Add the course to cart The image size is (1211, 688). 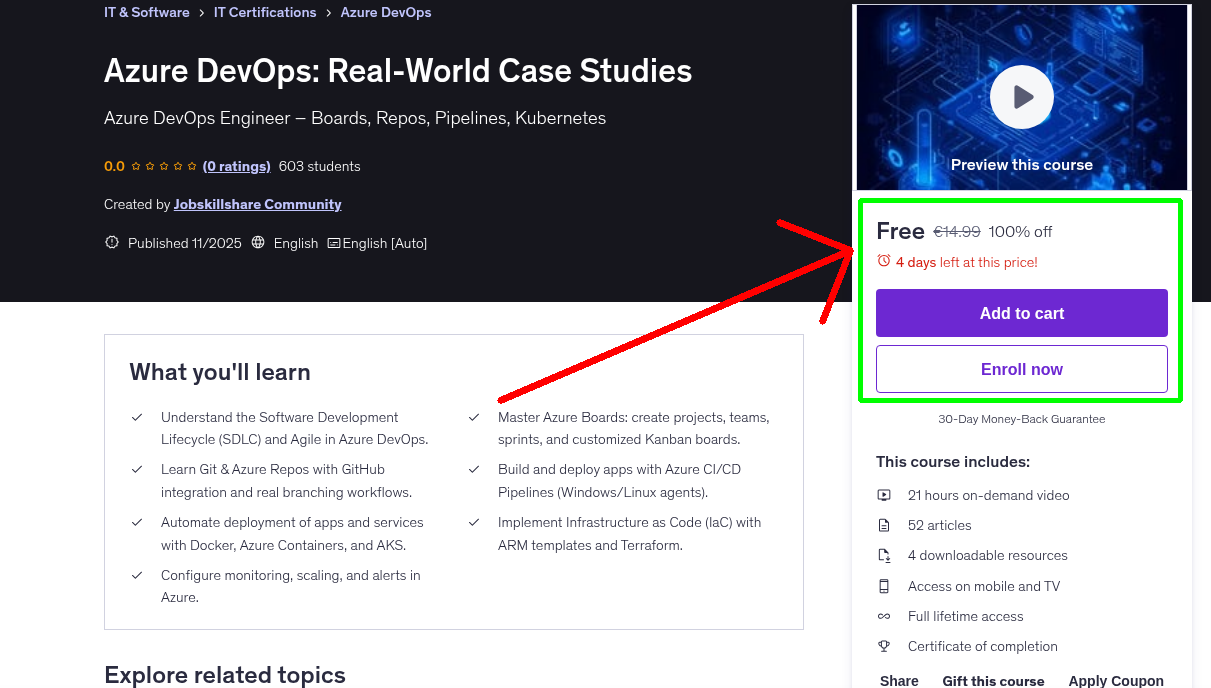pos(1021,312)
